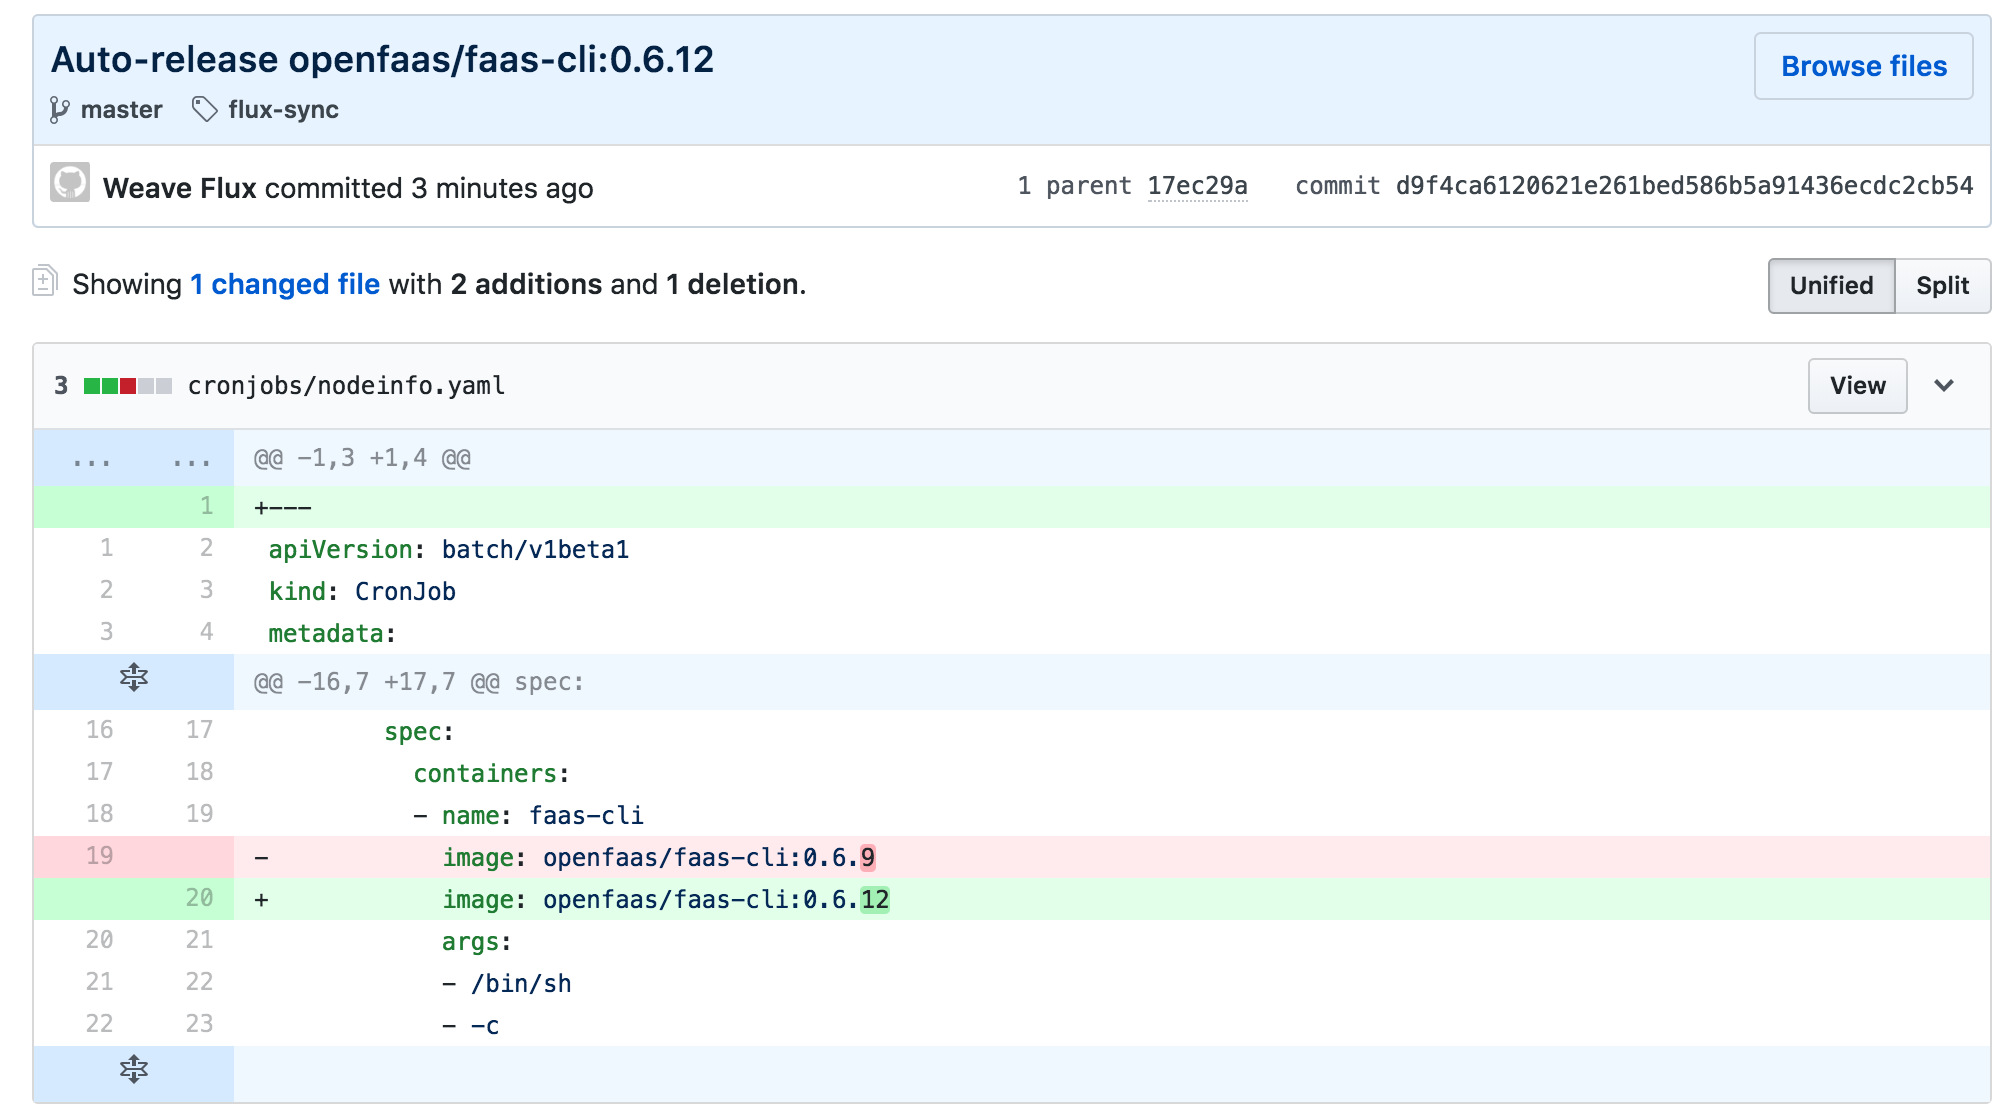Open the 1 changed file link
This screenshot has width=2010, height=1118.
(285, 284)
